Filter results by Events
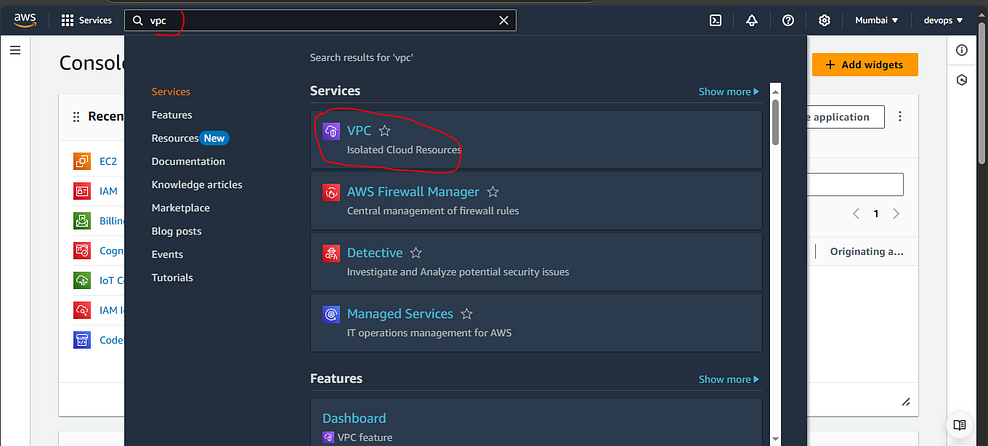 click(167, 254)
